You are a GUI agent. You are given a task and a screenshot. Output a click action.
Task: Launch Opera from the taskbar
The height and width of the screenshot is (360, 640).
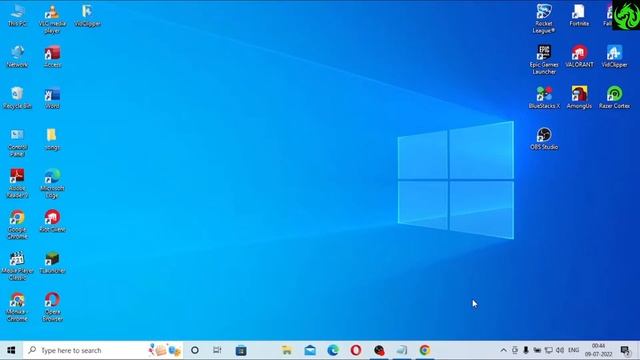356,350
